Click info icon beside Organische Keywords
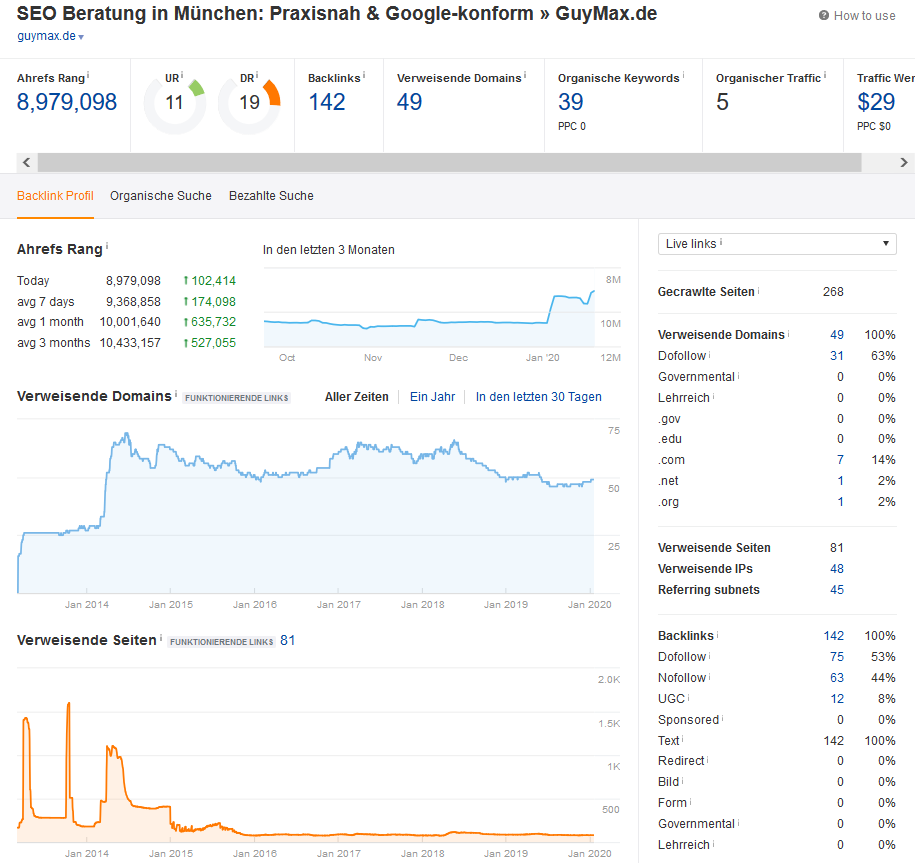Screen dimensions: 915x863 click(683, 75)
